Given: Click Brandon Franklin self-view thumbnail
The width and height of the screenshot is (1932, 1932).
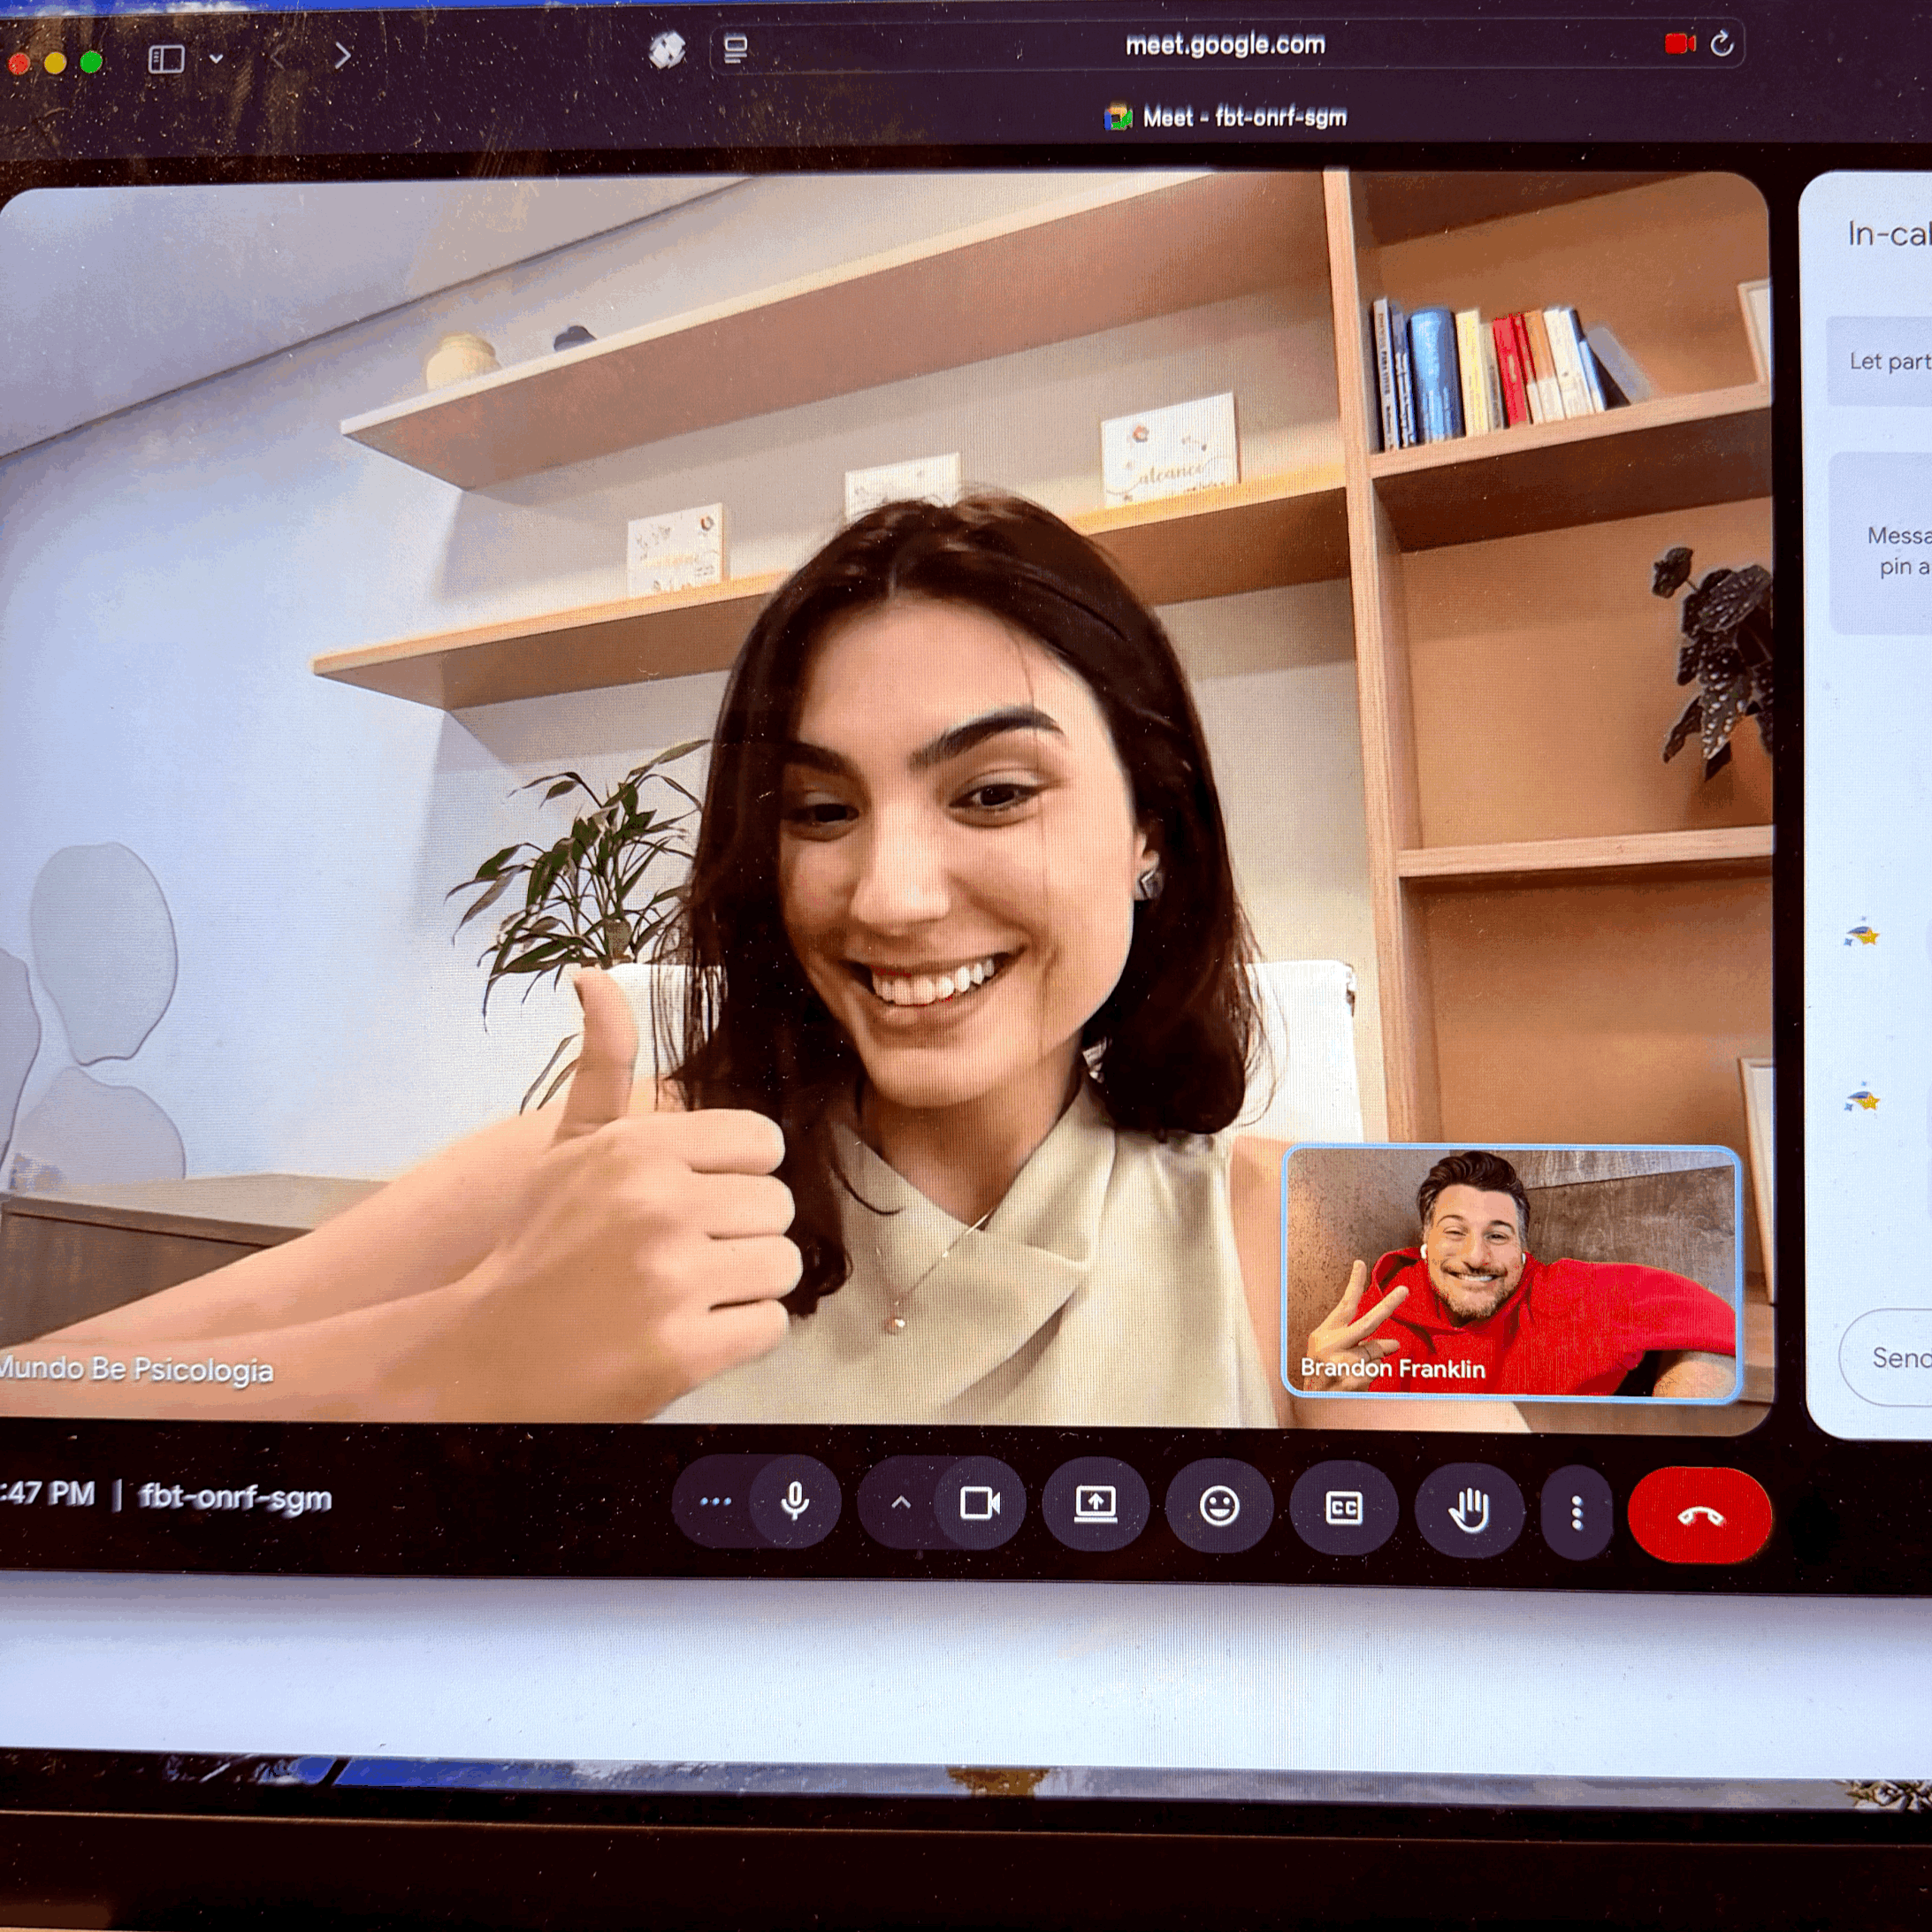Looking at the screenshot, I should click(1511, 1273).
